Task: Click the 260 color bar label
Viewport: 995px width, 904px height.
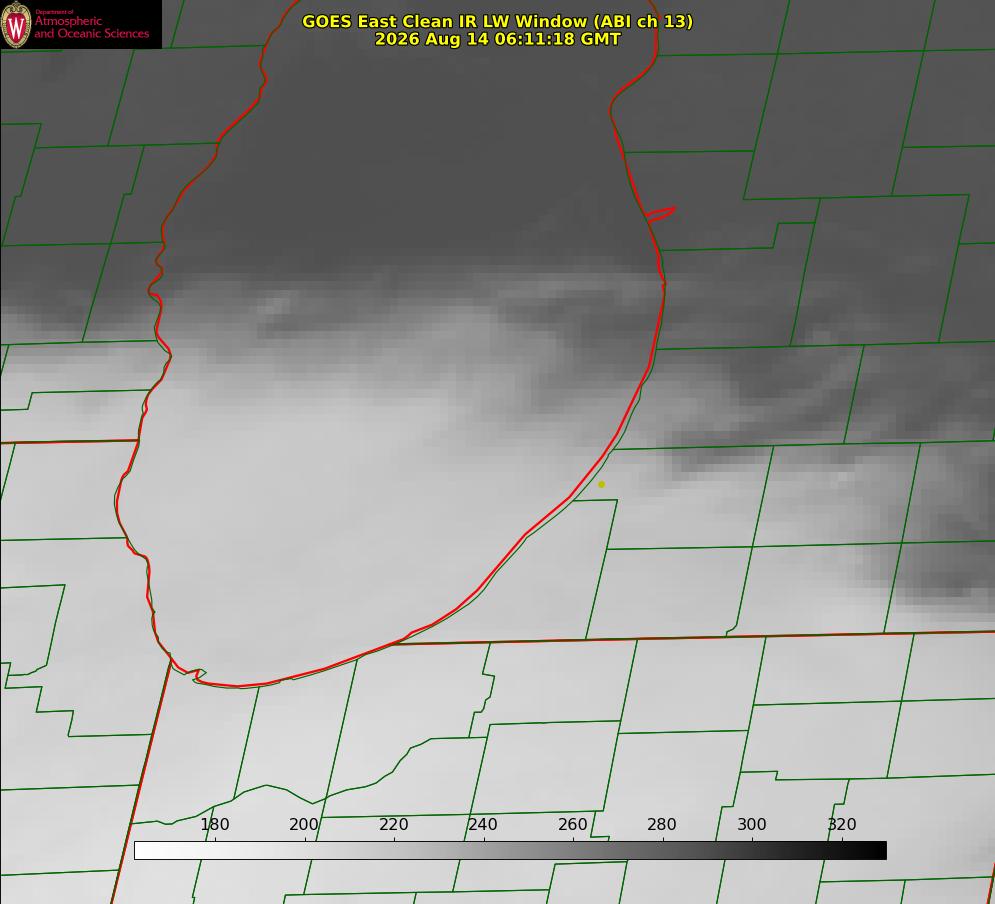Action: (x=572, y=824)
